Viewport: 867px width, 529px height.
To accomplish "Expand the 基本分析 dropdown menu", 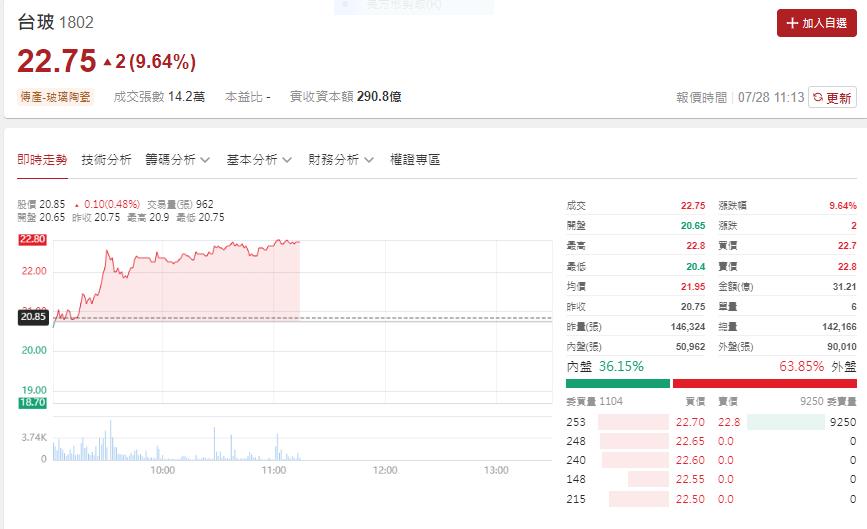I will coord(259,160).
